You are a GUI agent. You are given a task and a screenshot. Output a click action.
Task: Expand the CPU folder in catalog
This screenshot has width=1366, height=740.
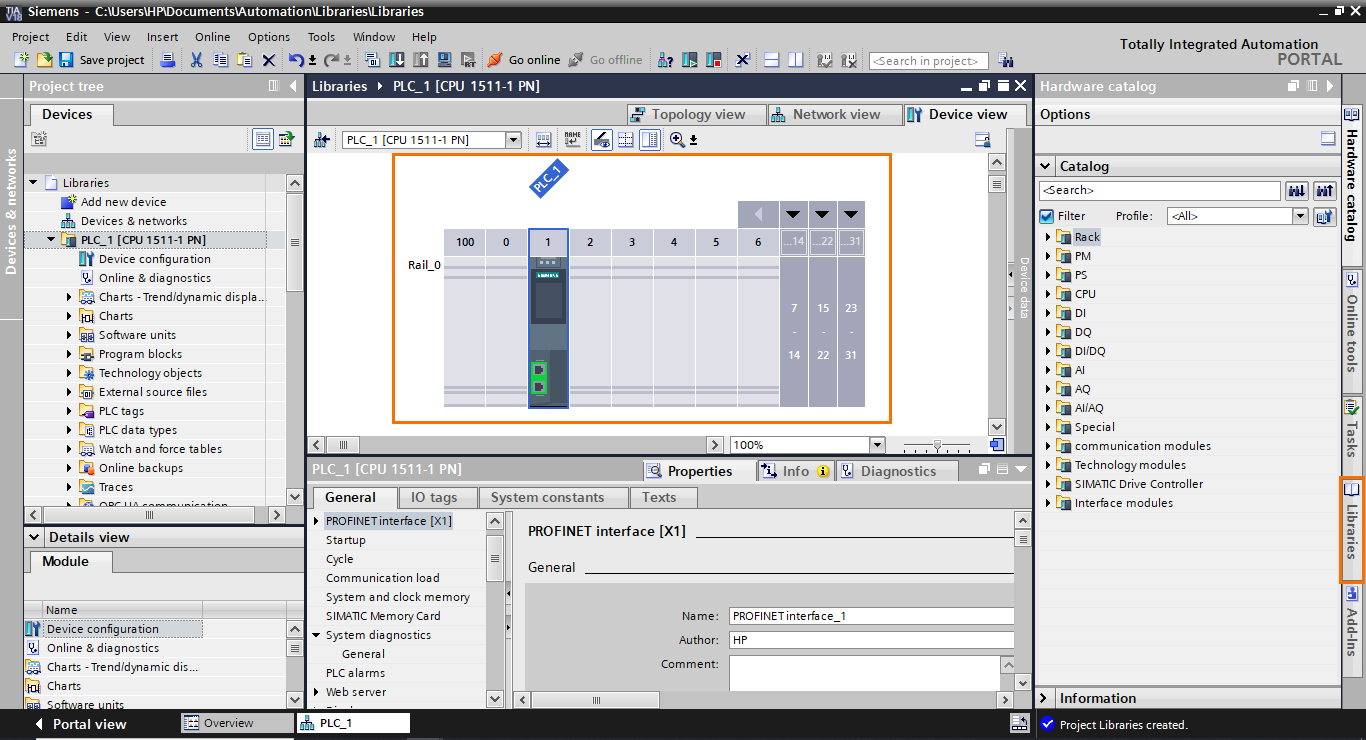(1049, 294)
